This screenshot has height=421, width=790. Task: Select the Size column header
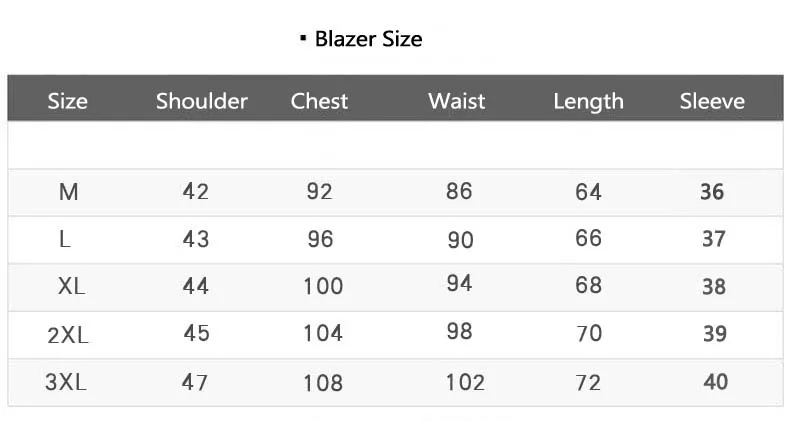click(x=68, y=101)
